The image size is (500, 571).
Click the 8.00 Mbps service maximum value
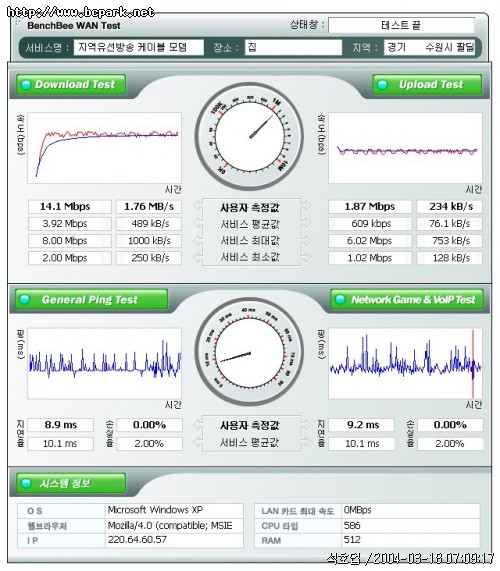click(x=70, y=241)
